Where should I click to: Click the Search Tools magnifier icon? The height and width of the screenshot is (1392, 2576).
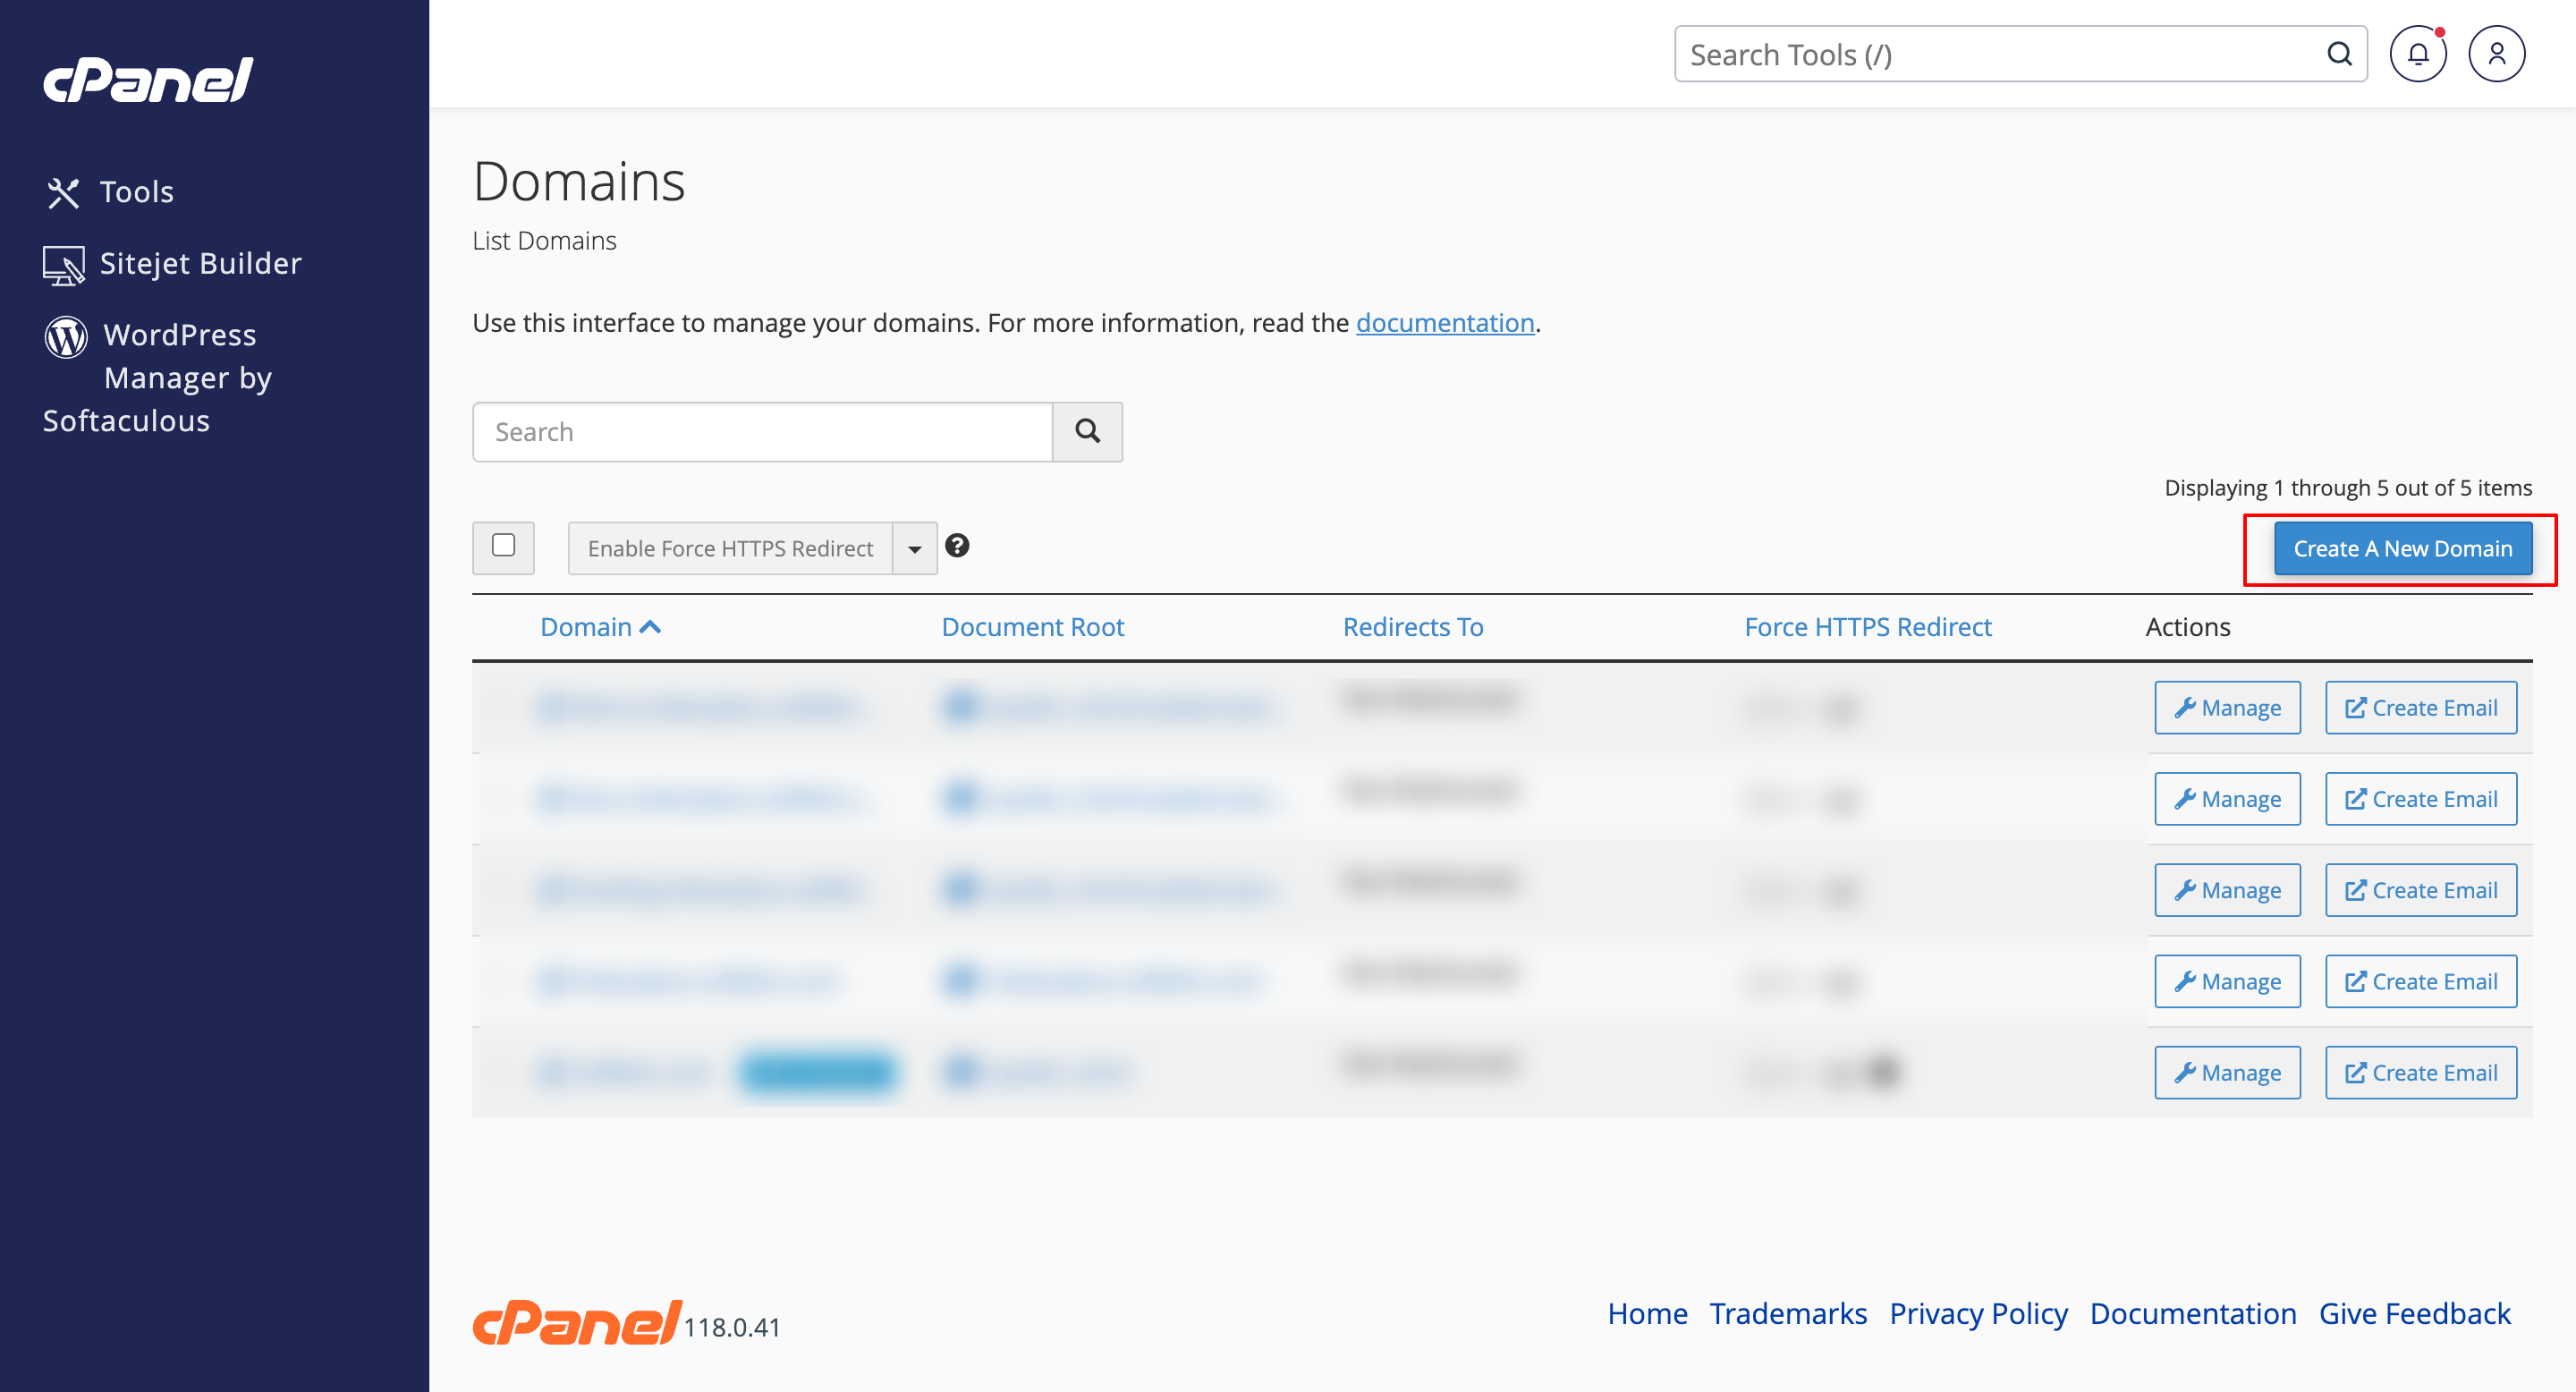2339,54
